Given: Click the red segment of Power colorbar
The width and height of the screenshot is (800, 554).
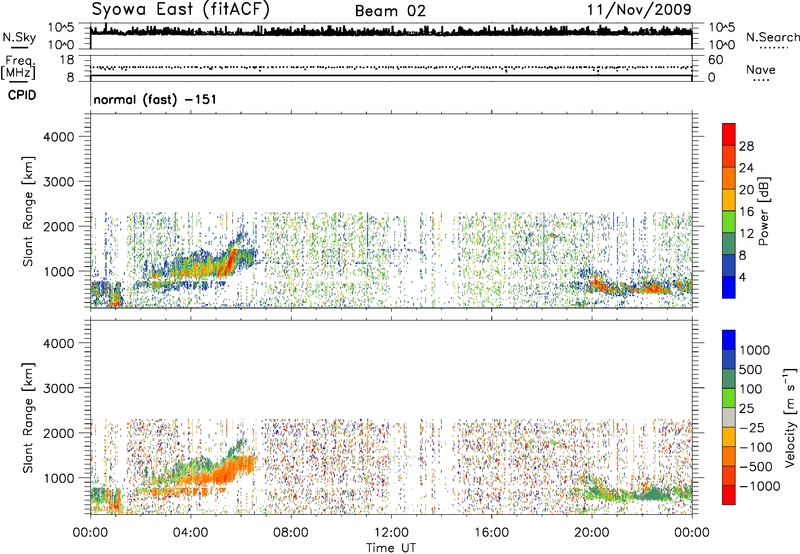Looking at the screenshot, I should [729, 134].
